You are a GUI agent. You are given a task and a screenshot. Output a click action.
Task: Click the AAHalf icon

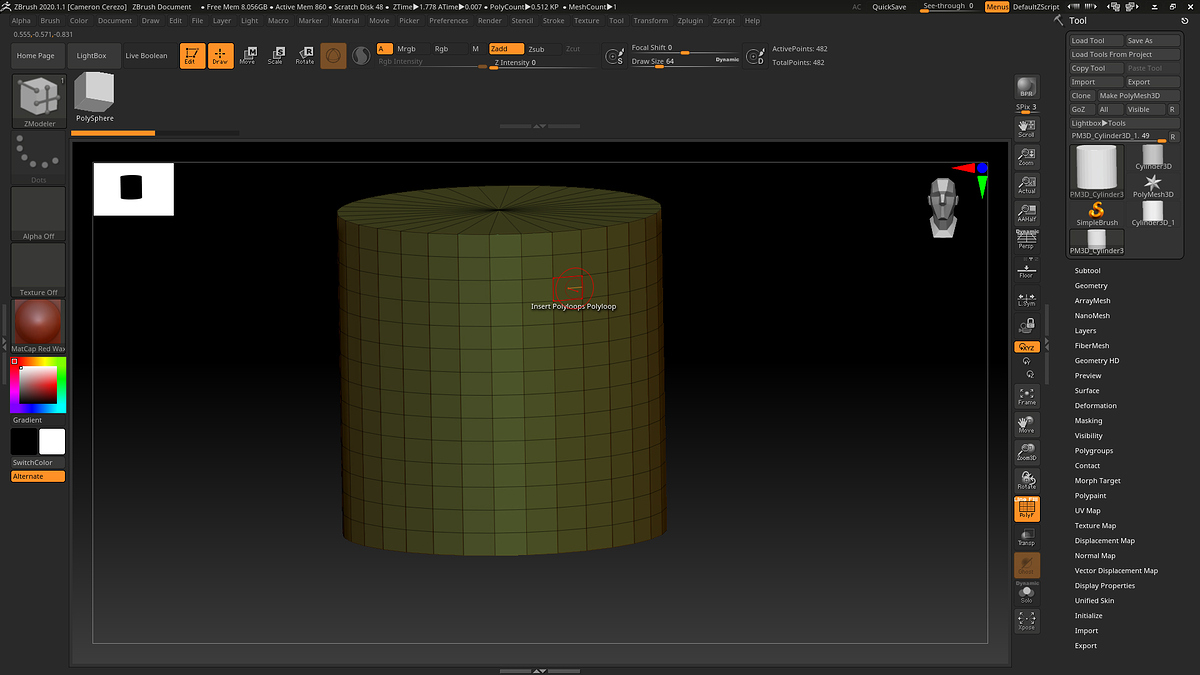pos(1026,213)
